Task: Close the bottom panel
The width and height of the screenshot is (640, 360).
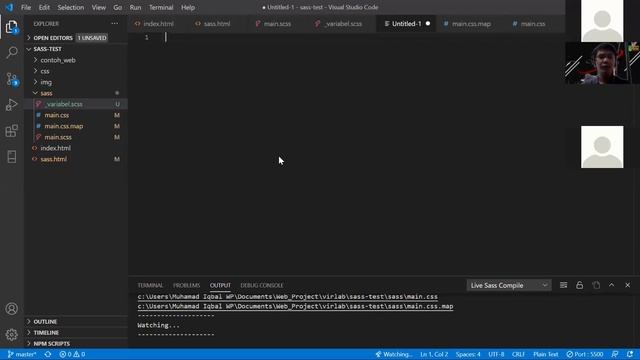Action: coord(627,285)
